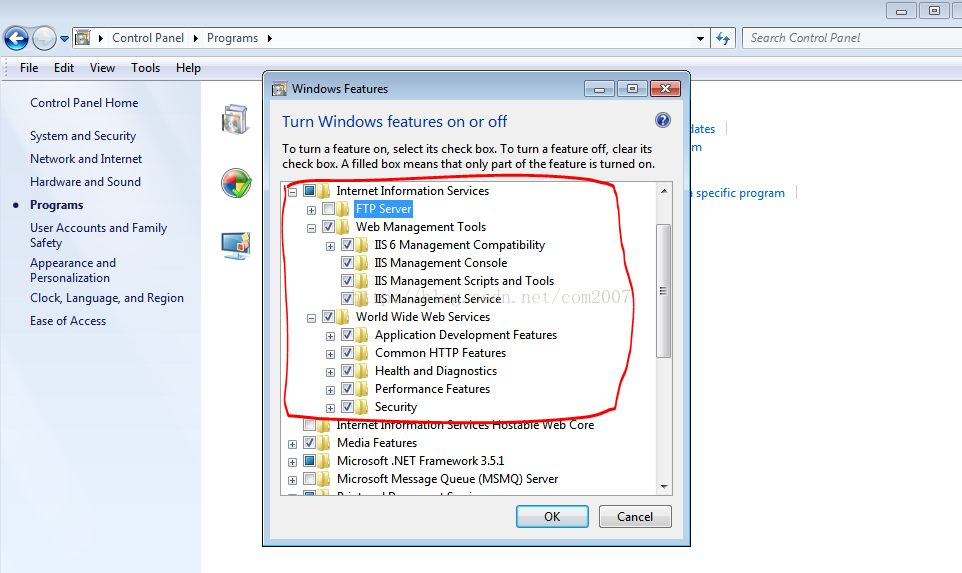Open recent pages dropdown next to Forward
The width and height of the screenshot is (962, 573).
point(64,39)
